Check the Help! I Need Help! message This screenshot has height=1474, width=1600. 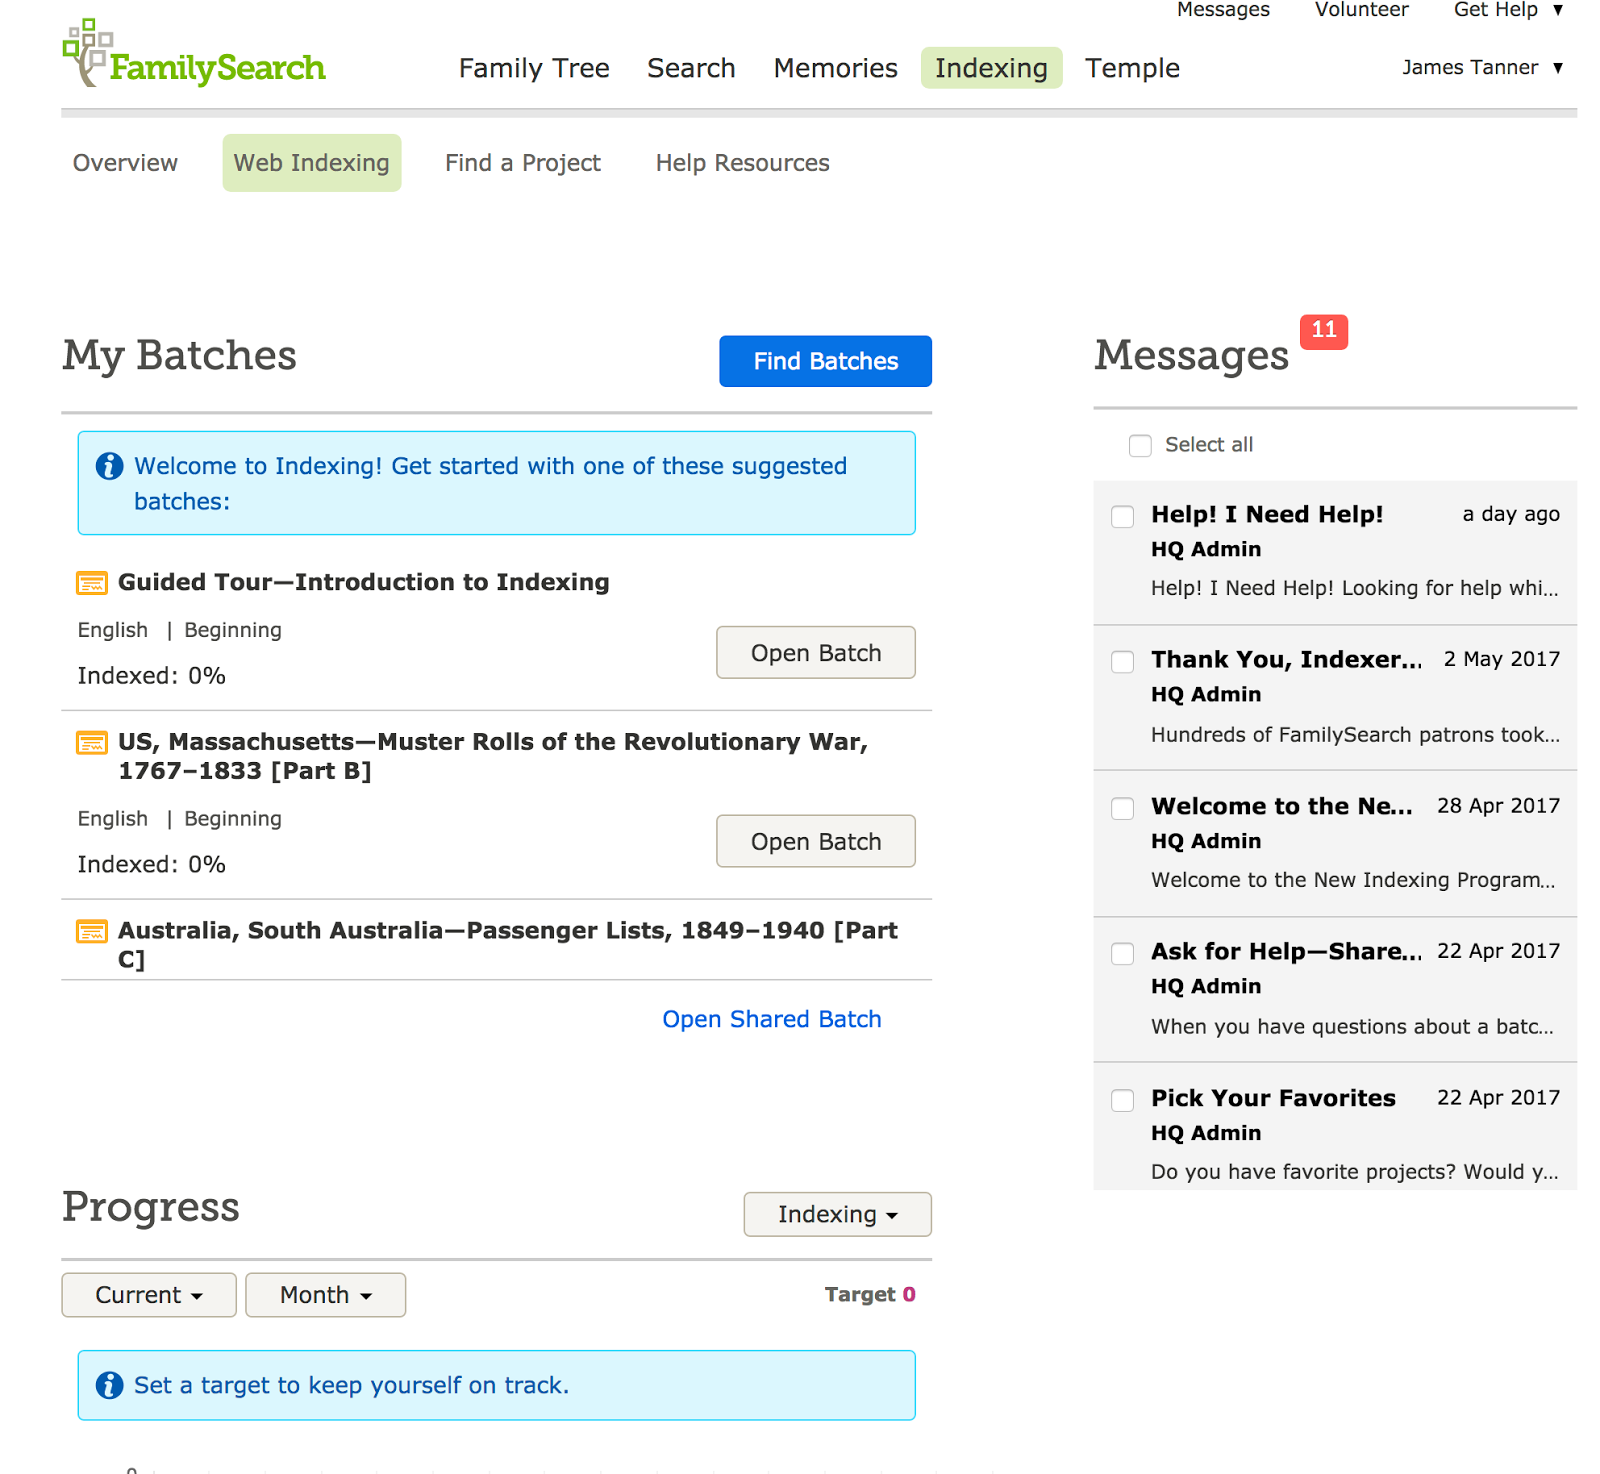[1123, 516]
